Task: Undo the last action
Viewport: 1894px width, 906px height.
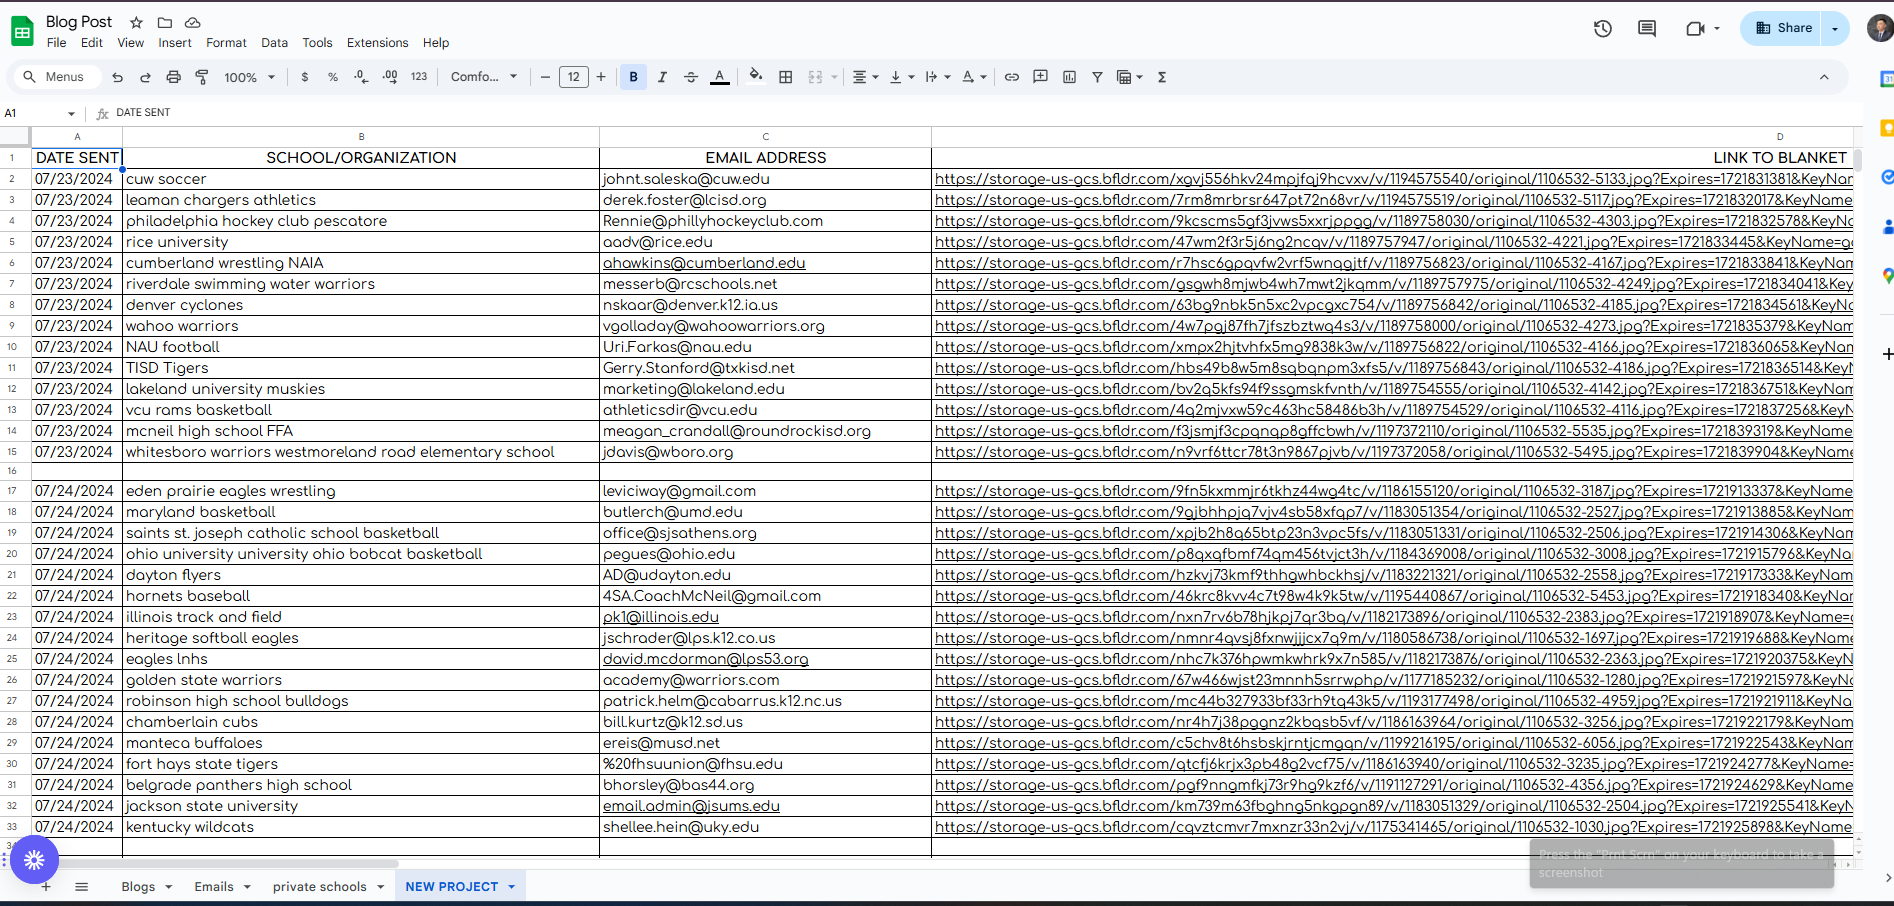Action: 116,76
